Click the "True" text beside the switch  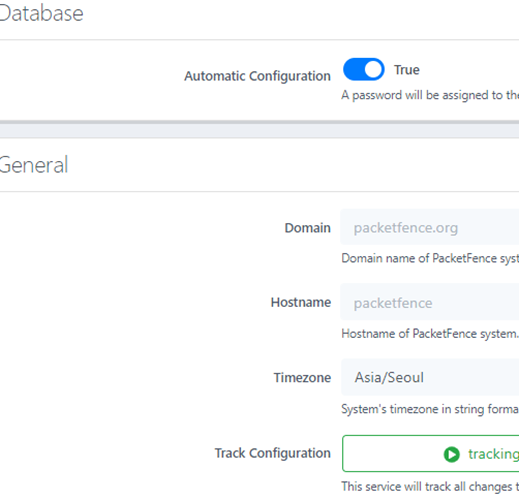click(x=407, y=70)
